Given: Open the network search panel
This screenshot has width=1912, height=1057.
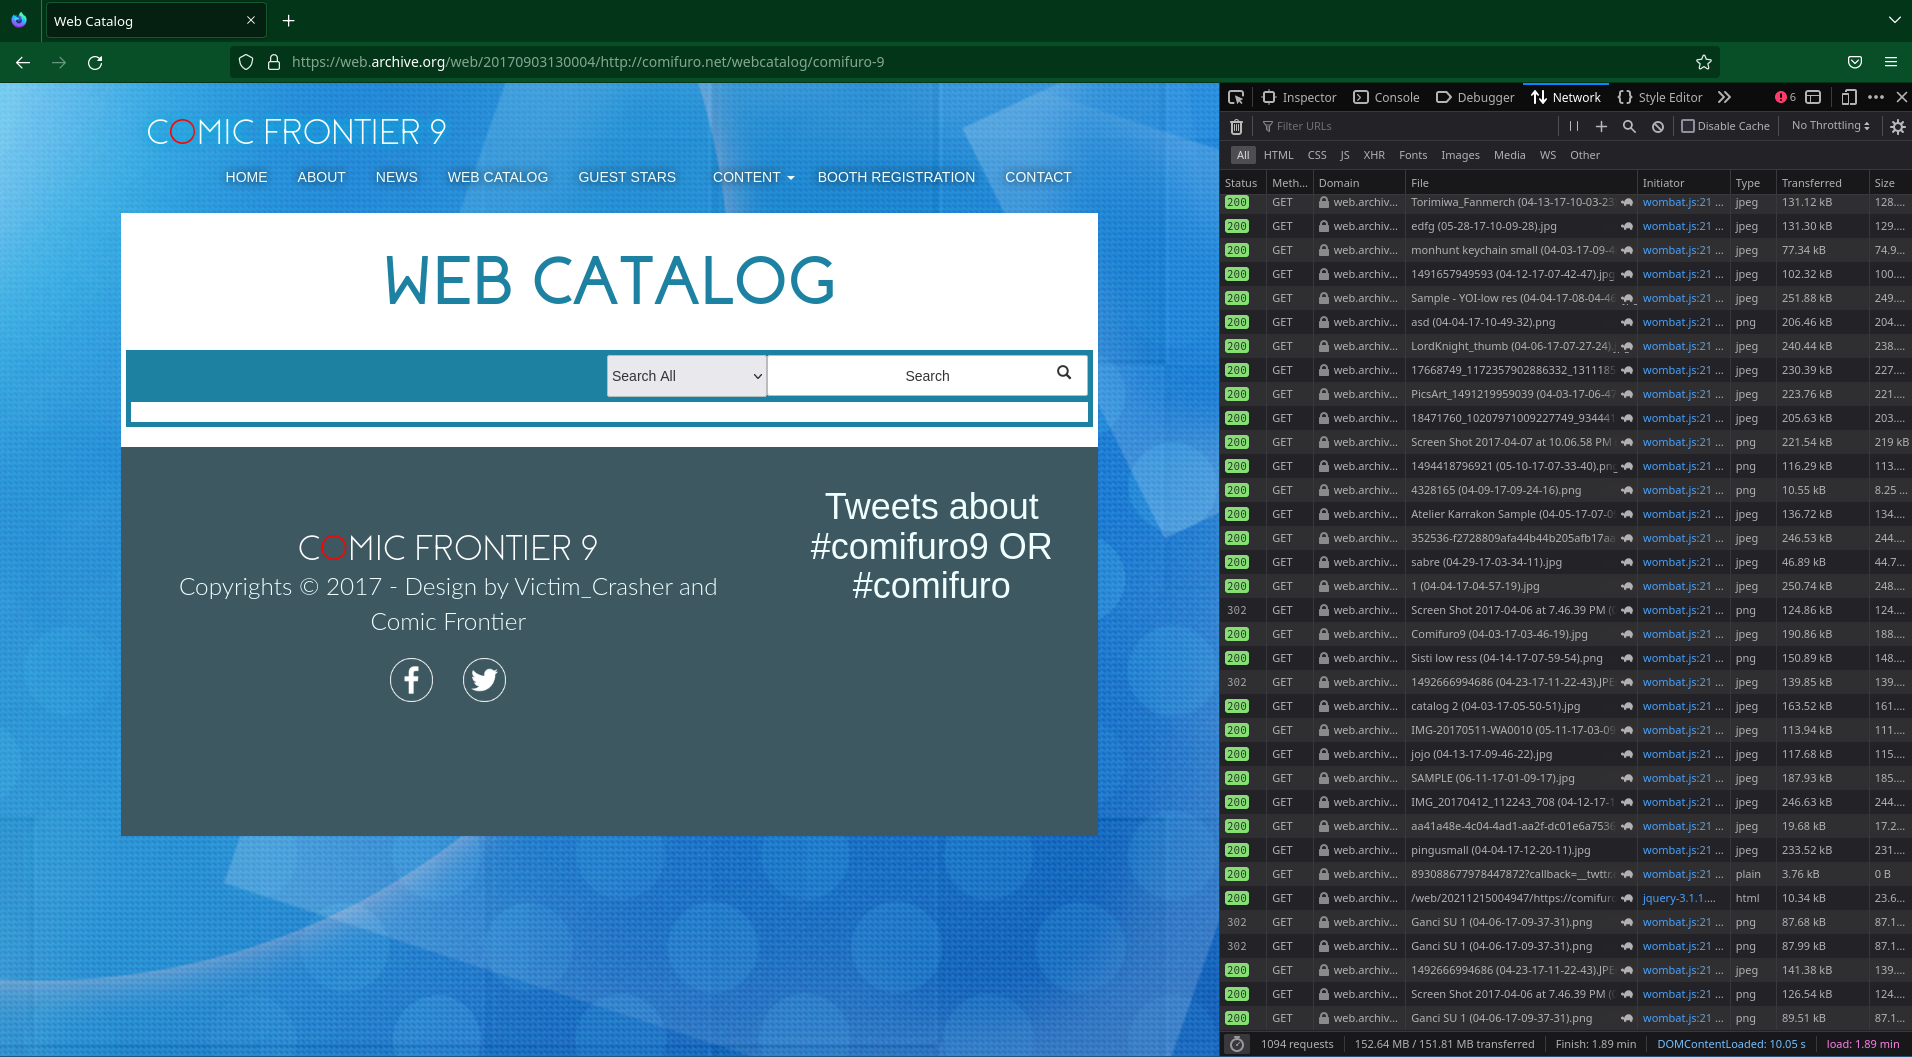Looking at the screenshot, I should point(1629,127).
